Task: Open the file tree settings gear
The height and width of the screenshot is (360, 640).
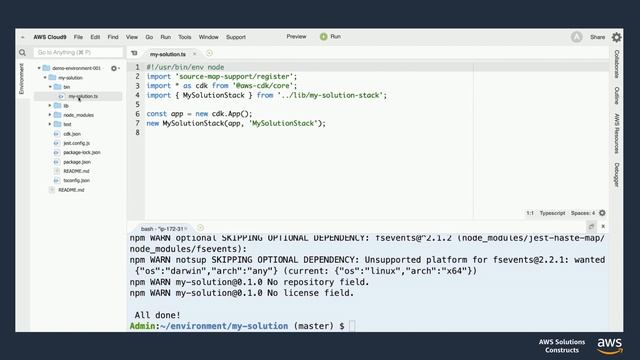Action: click(114, 68)
